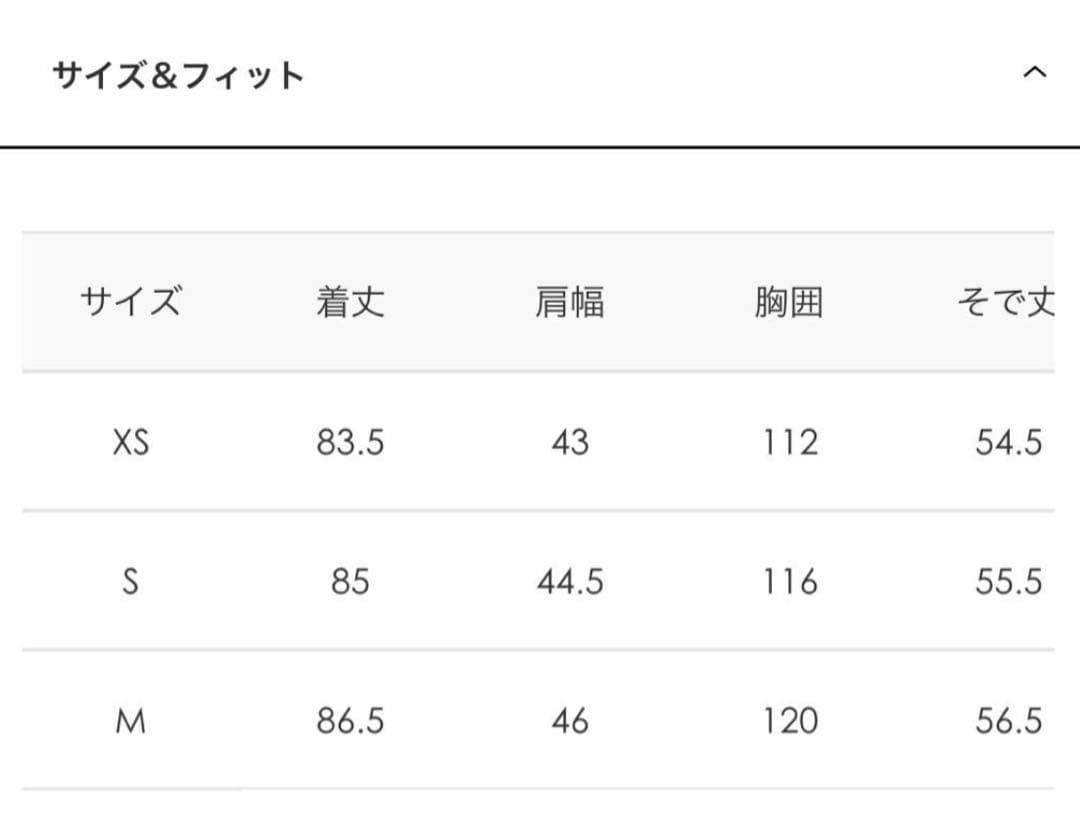Choose the S size row label

[131, 581]
